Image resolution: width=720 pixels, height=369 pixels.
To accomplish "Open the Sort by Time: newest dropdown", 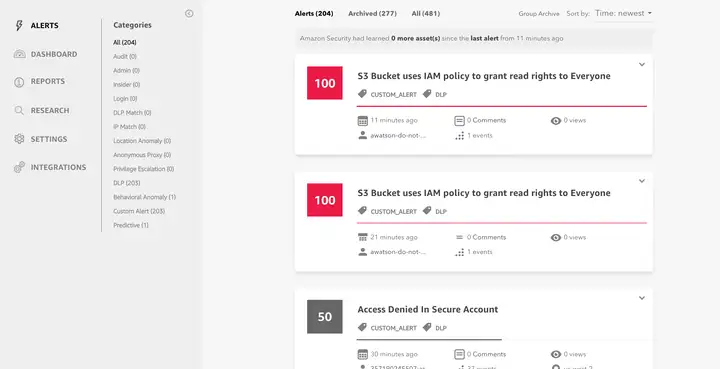I will click(624, 13).
